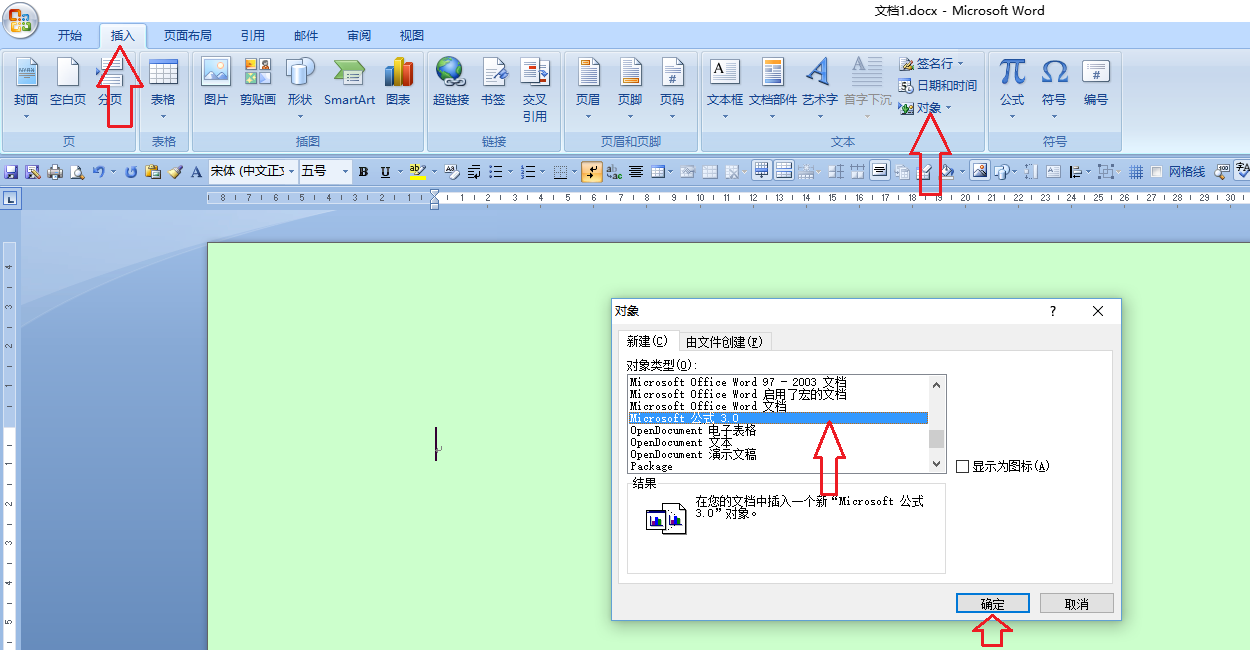Select OpenDocument 电子表格 in list
The height and width of the screenshot is (650, 1250).
(778, 430)
